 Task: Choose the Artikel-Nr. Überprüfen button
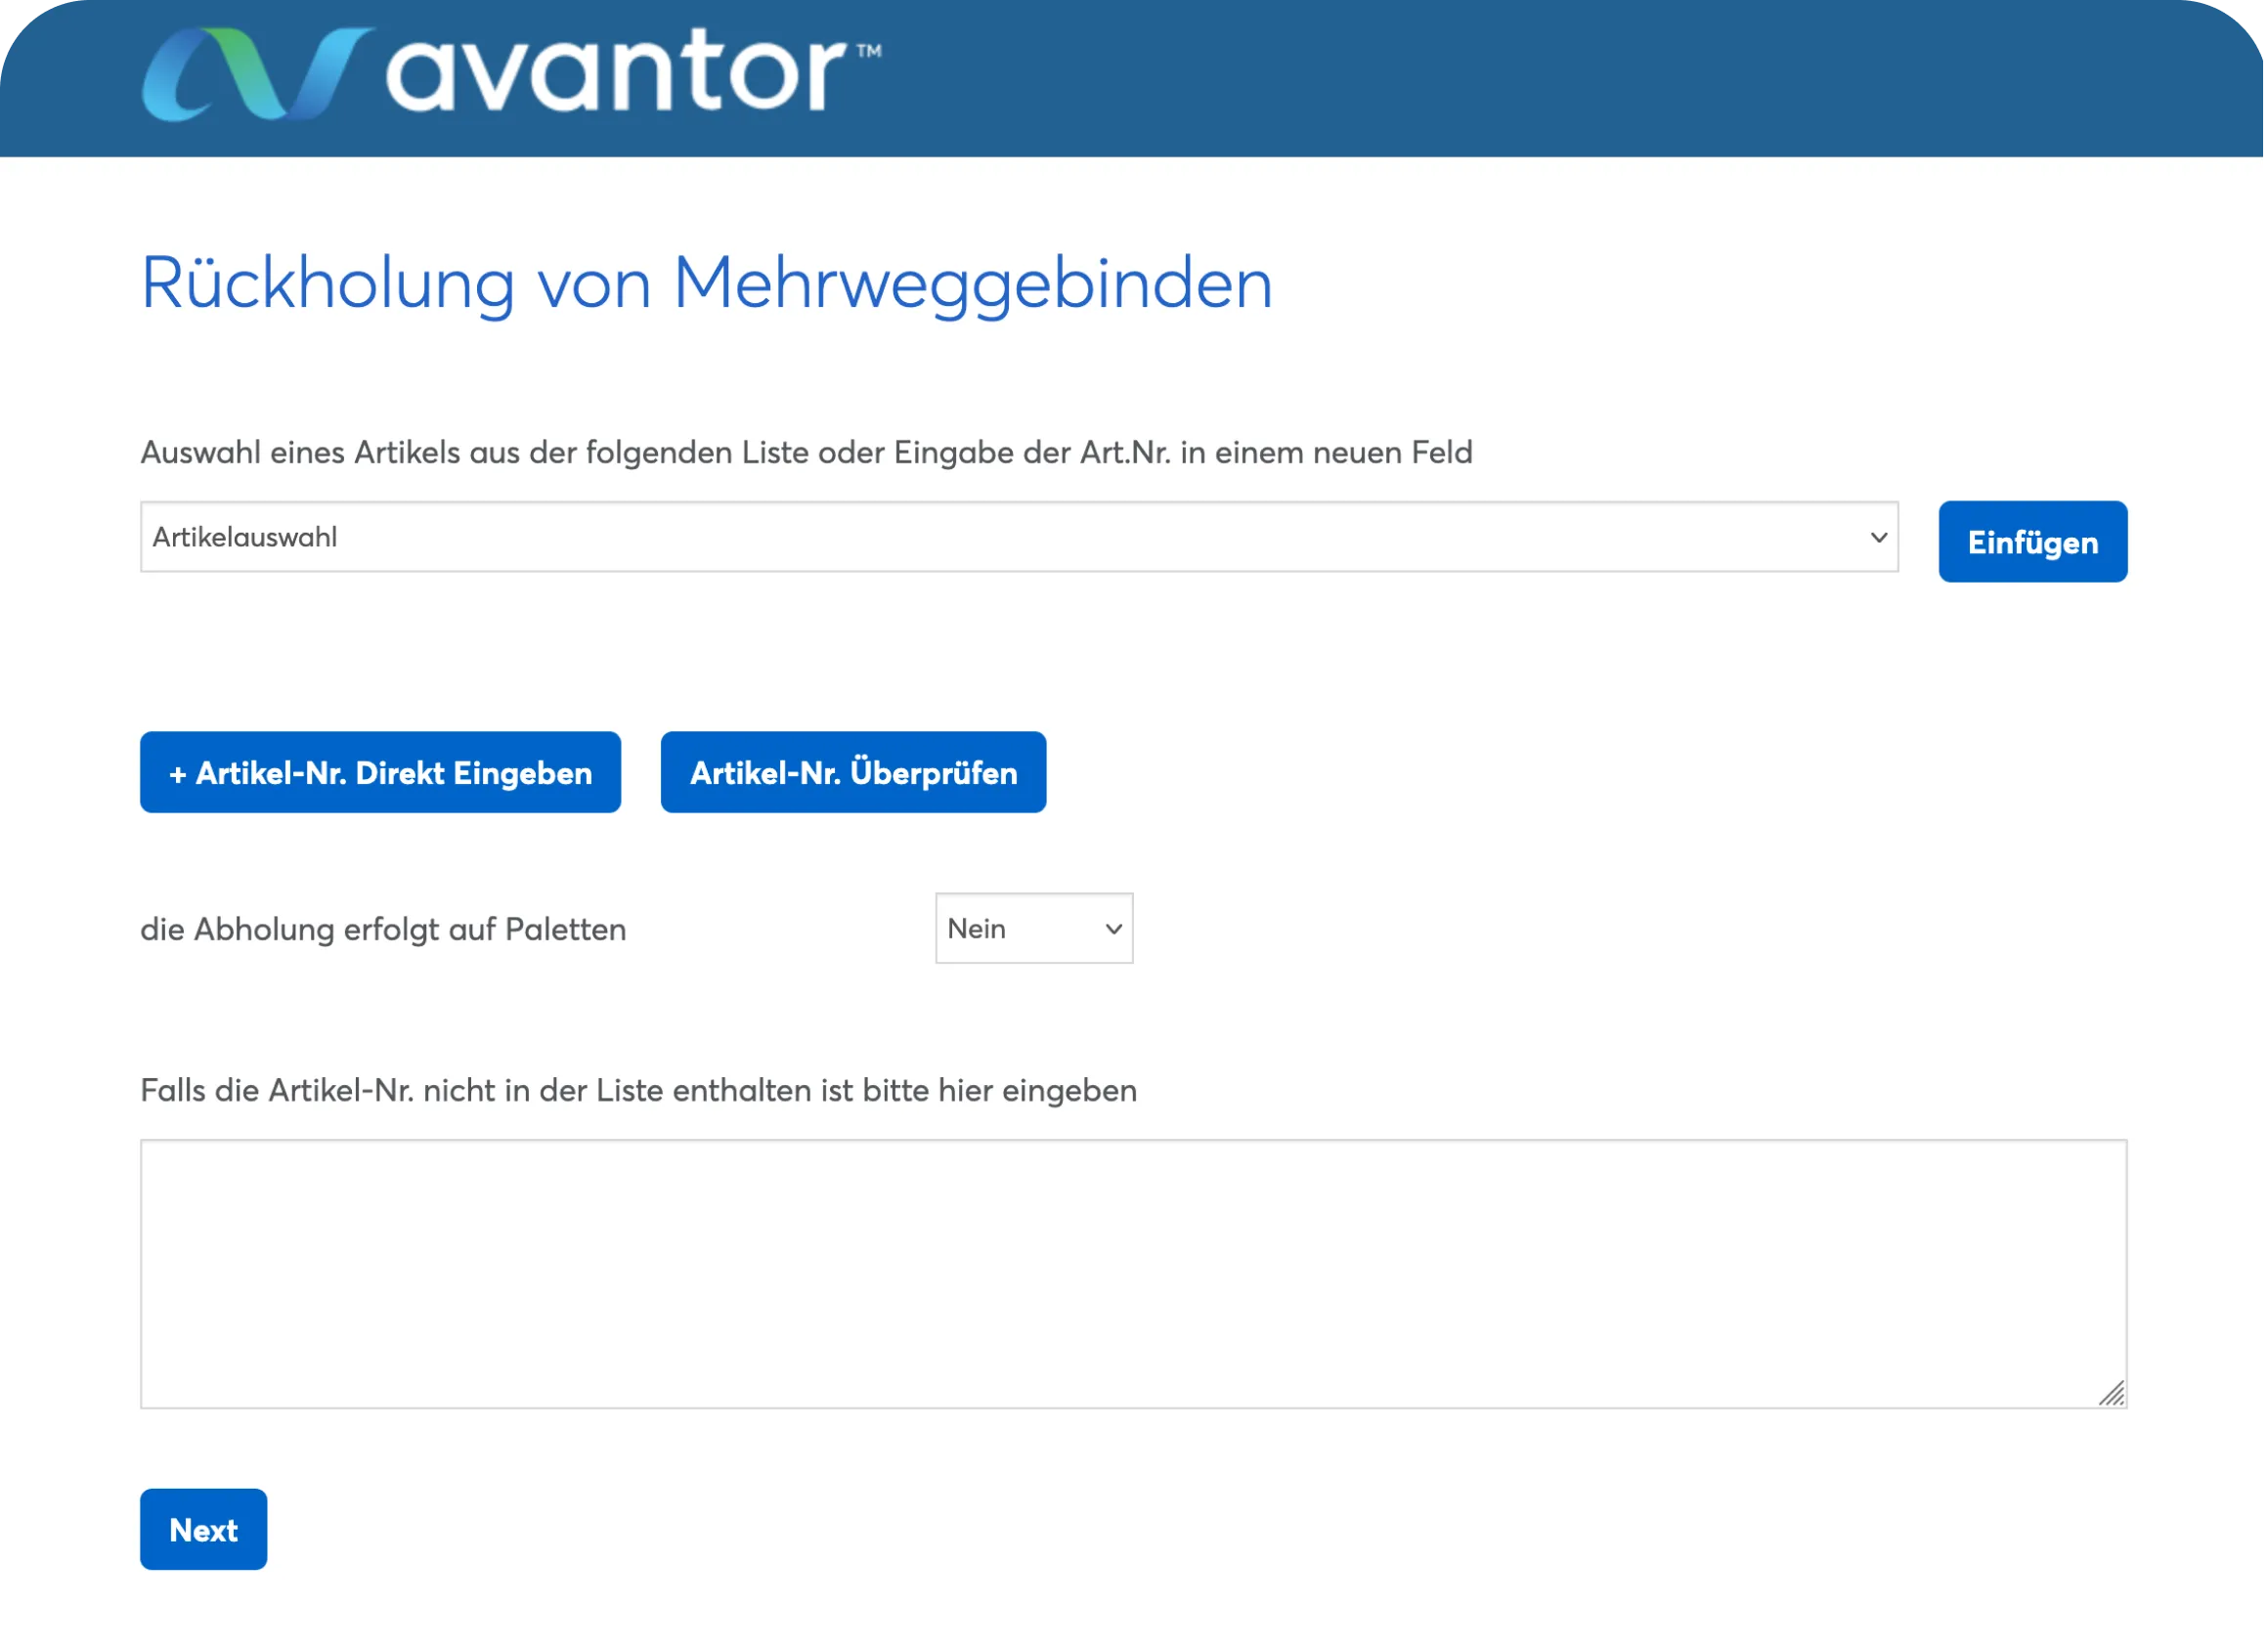(855, 774)
